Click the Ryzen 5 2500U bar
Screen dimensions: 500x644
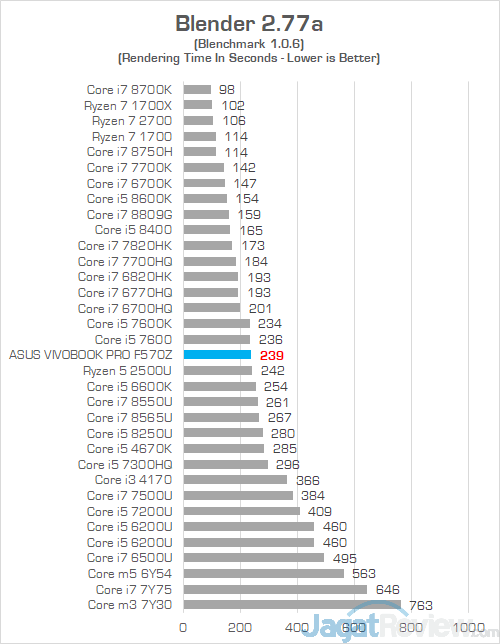(x=218, y=370)
